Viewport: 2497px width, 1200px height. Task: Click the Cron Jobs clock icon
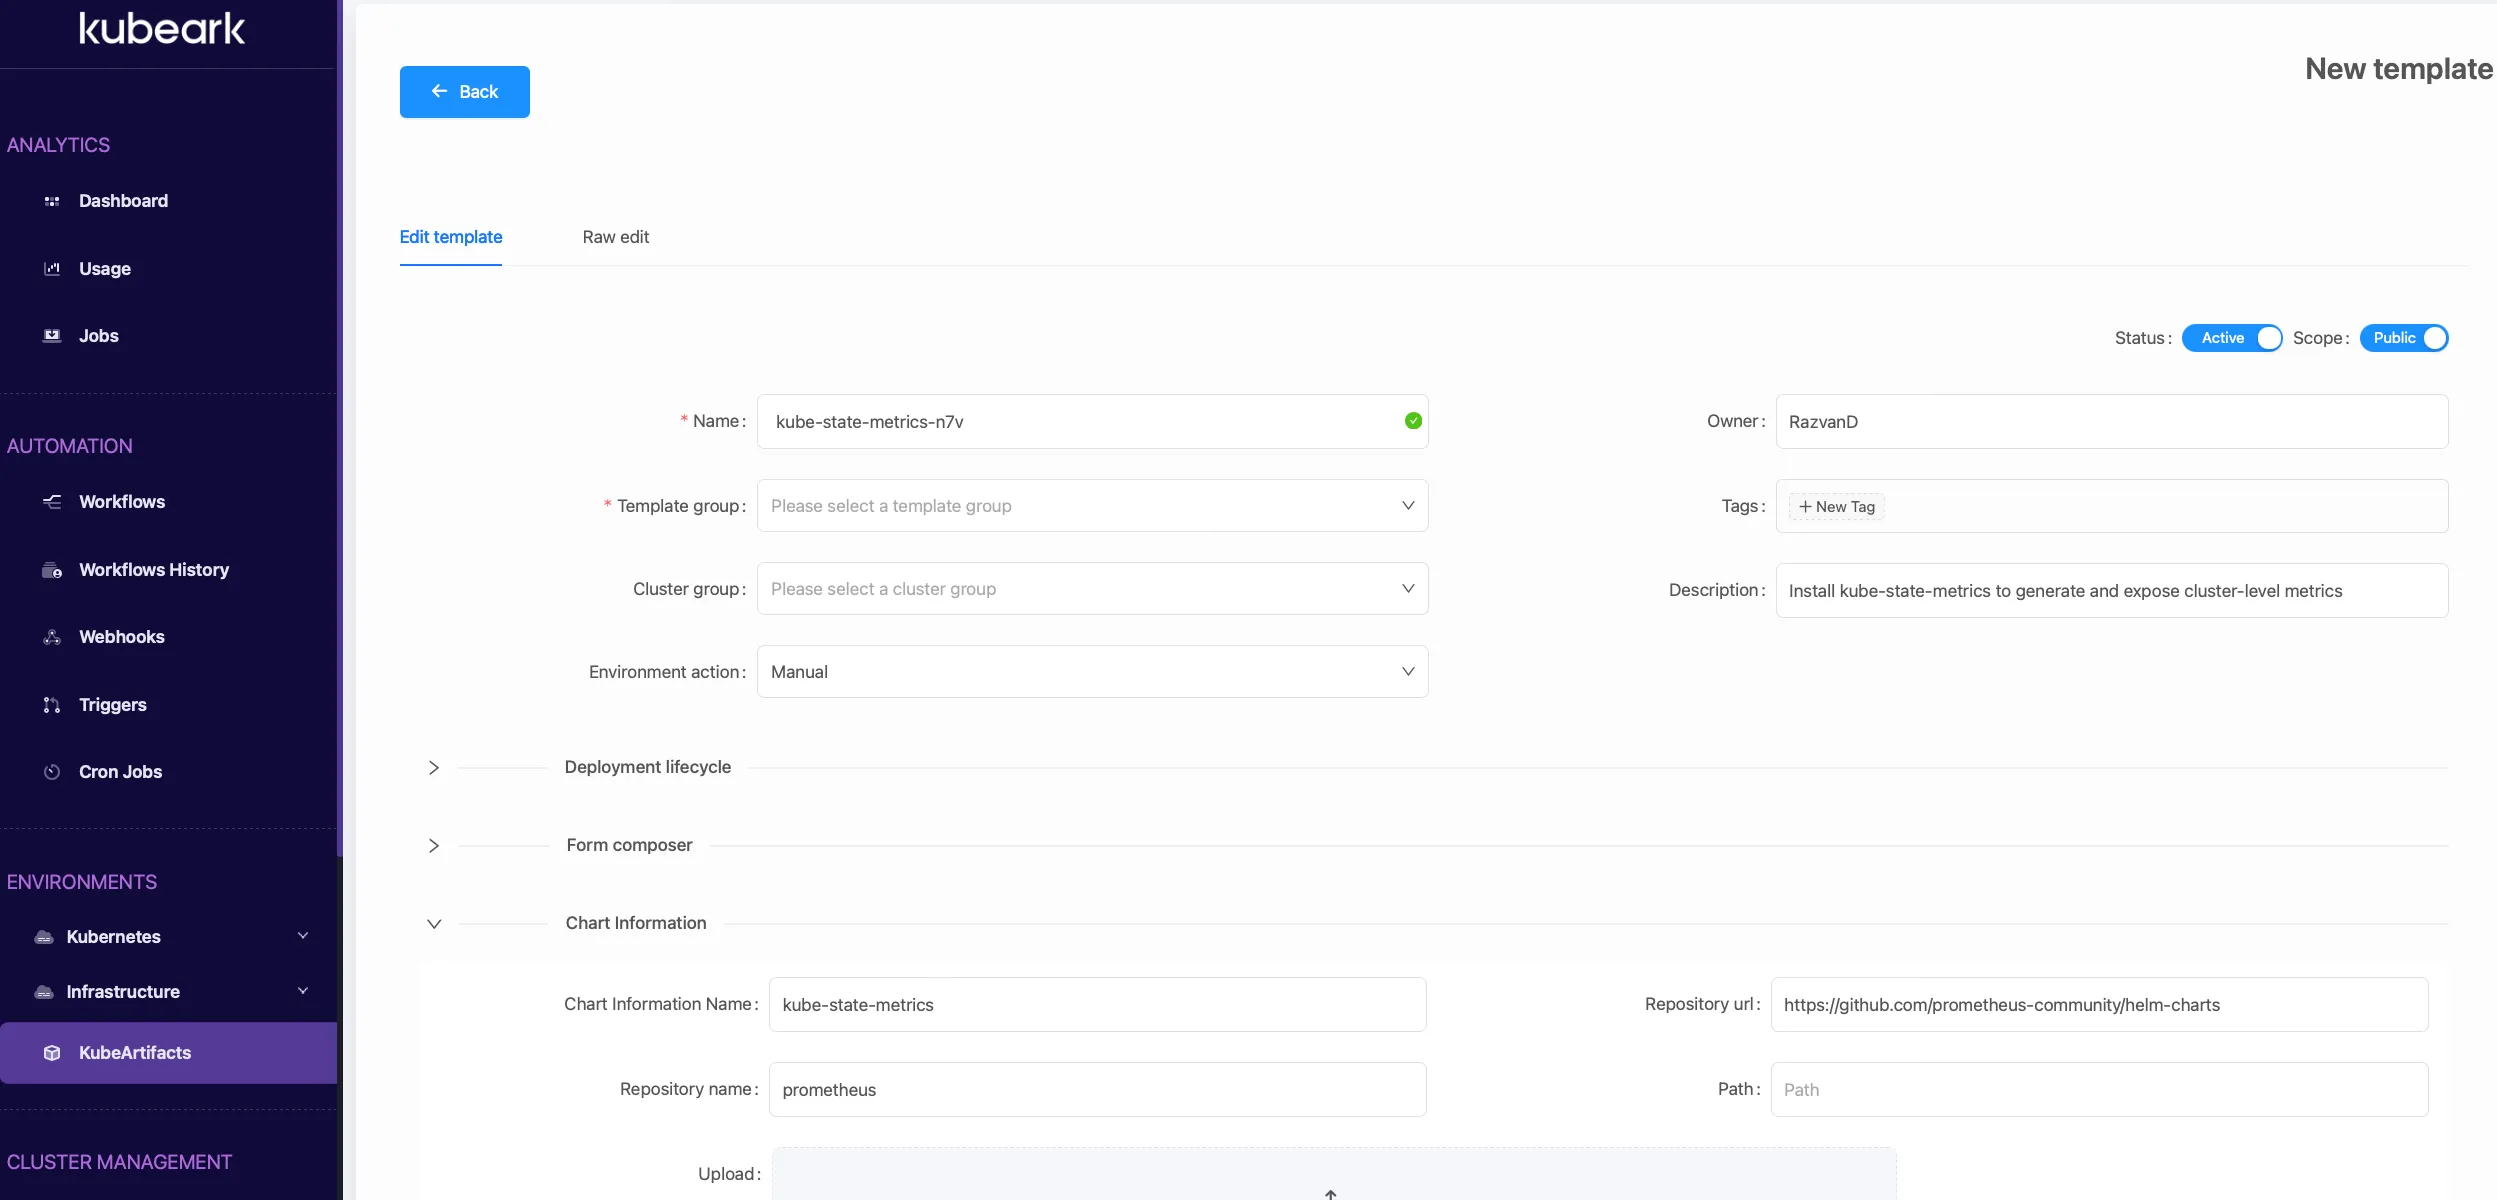pos(52,772)
